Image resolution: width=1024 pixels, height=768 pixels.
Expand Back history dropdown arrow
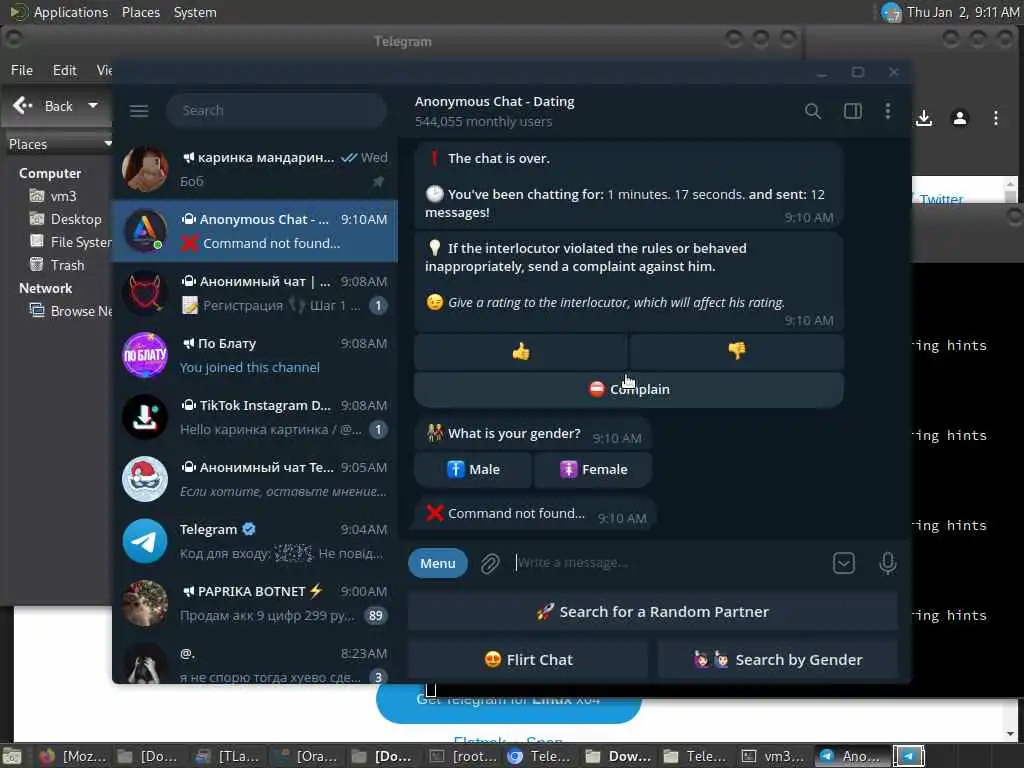[x=93, y=105]
